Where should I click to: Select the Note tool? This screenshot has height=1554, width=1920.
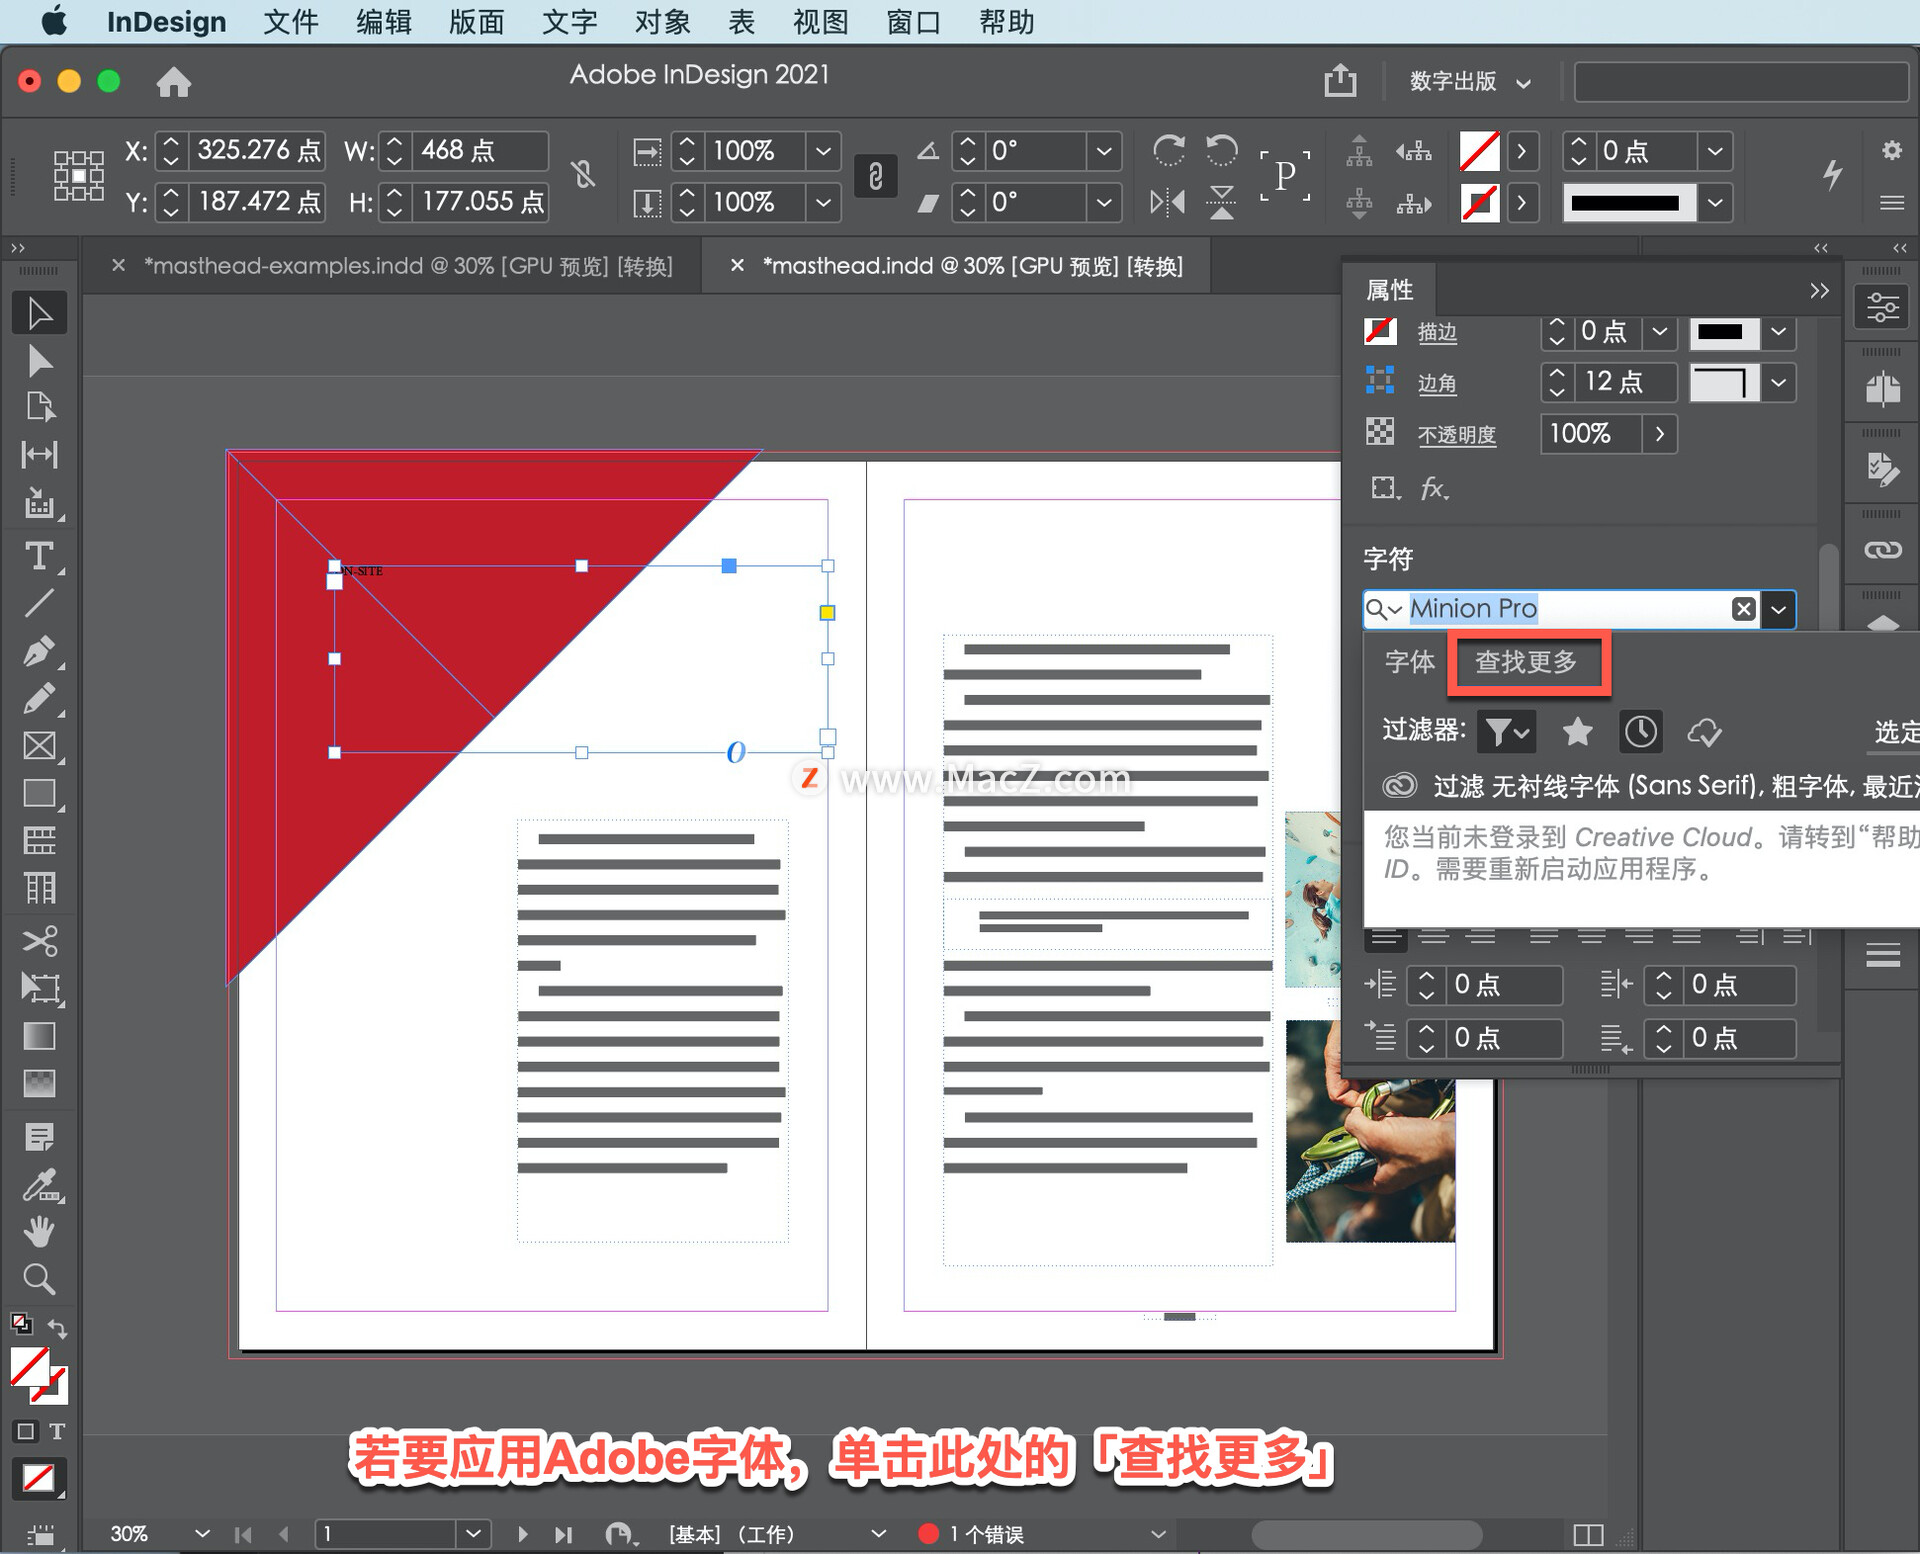[x=39, y=1137]
